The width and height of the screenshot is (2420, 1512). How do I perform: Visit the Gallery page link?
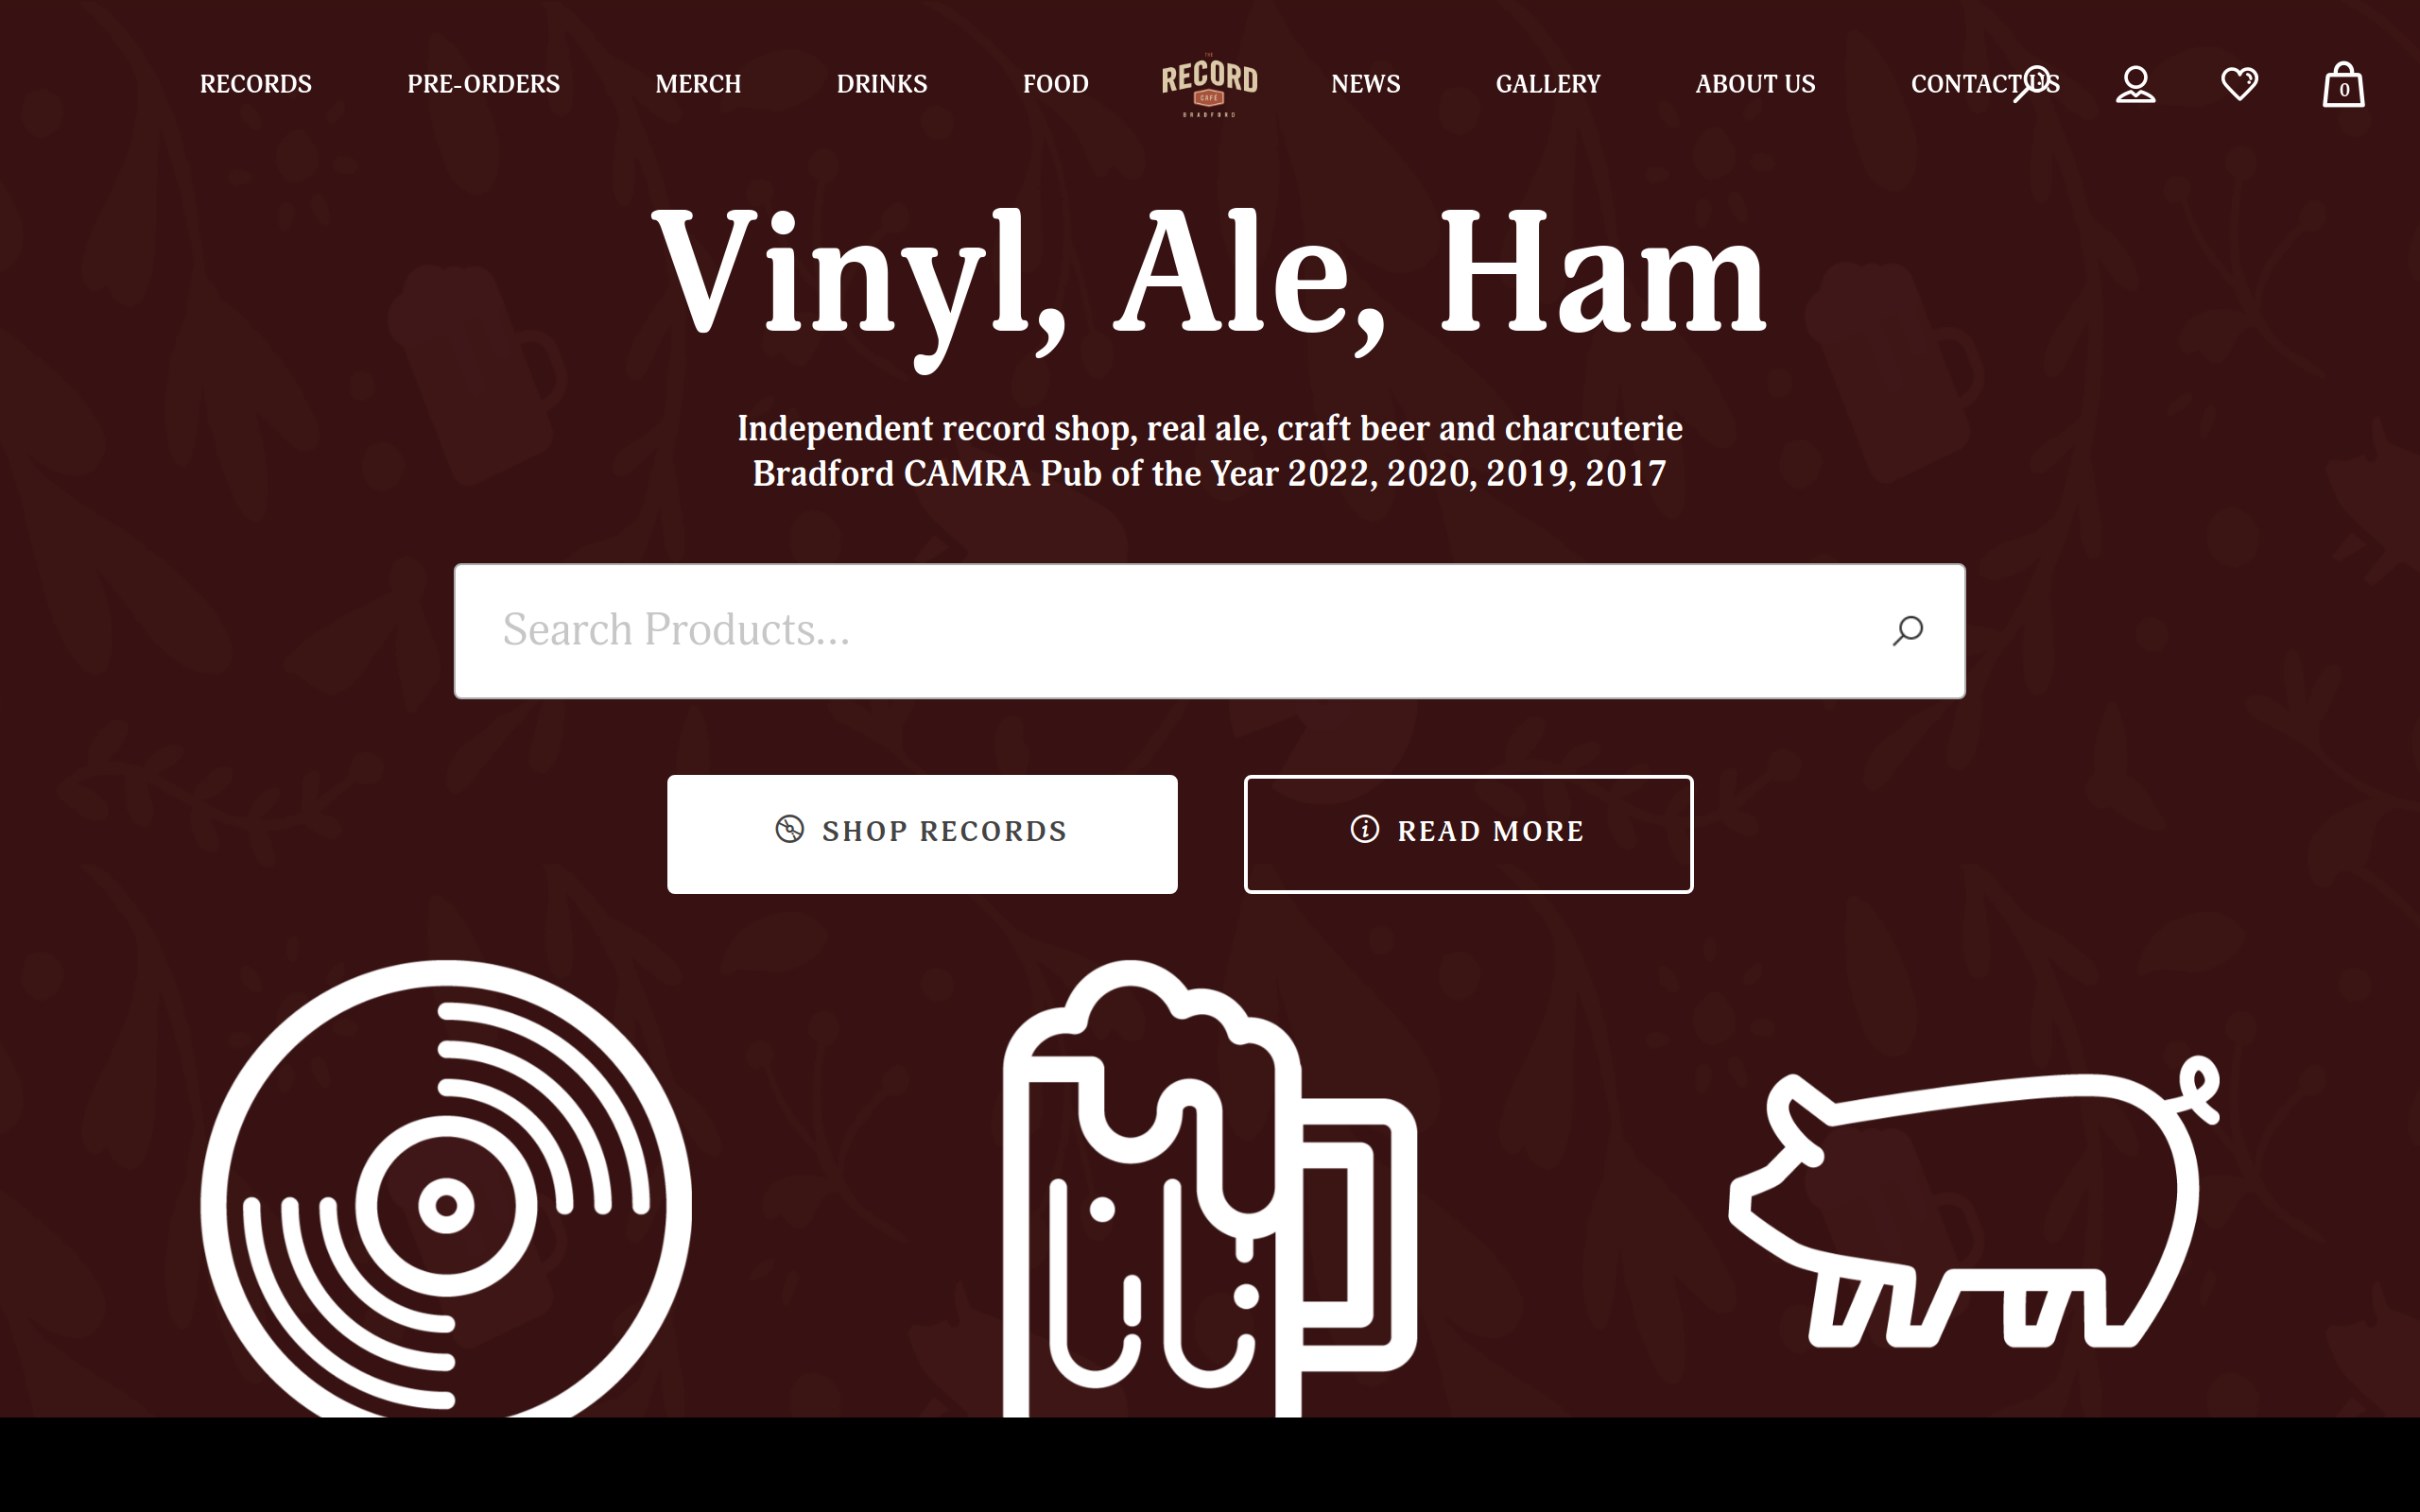coord(1548,84)
